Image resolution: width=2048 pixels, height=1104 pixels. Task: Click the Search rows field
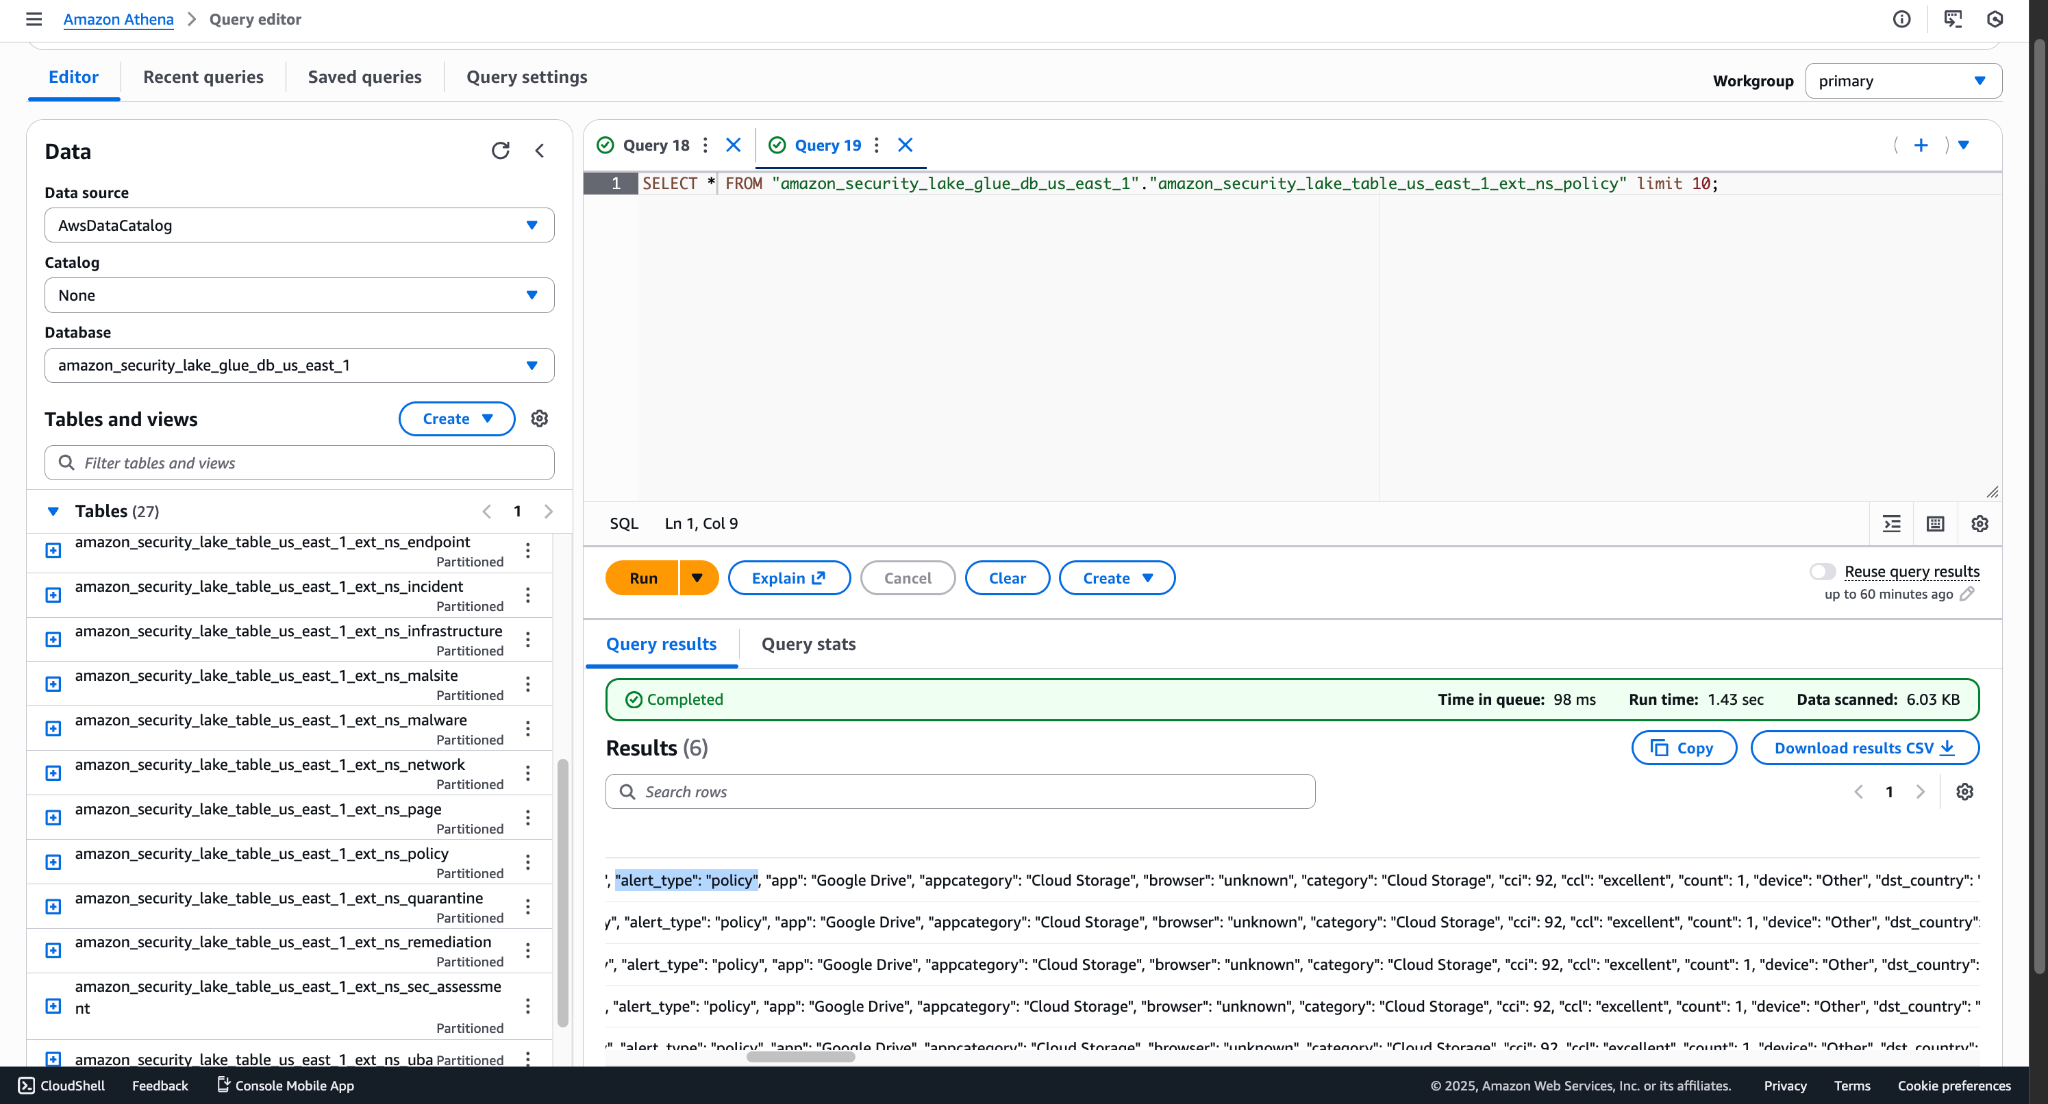click(x=960, y=792)
